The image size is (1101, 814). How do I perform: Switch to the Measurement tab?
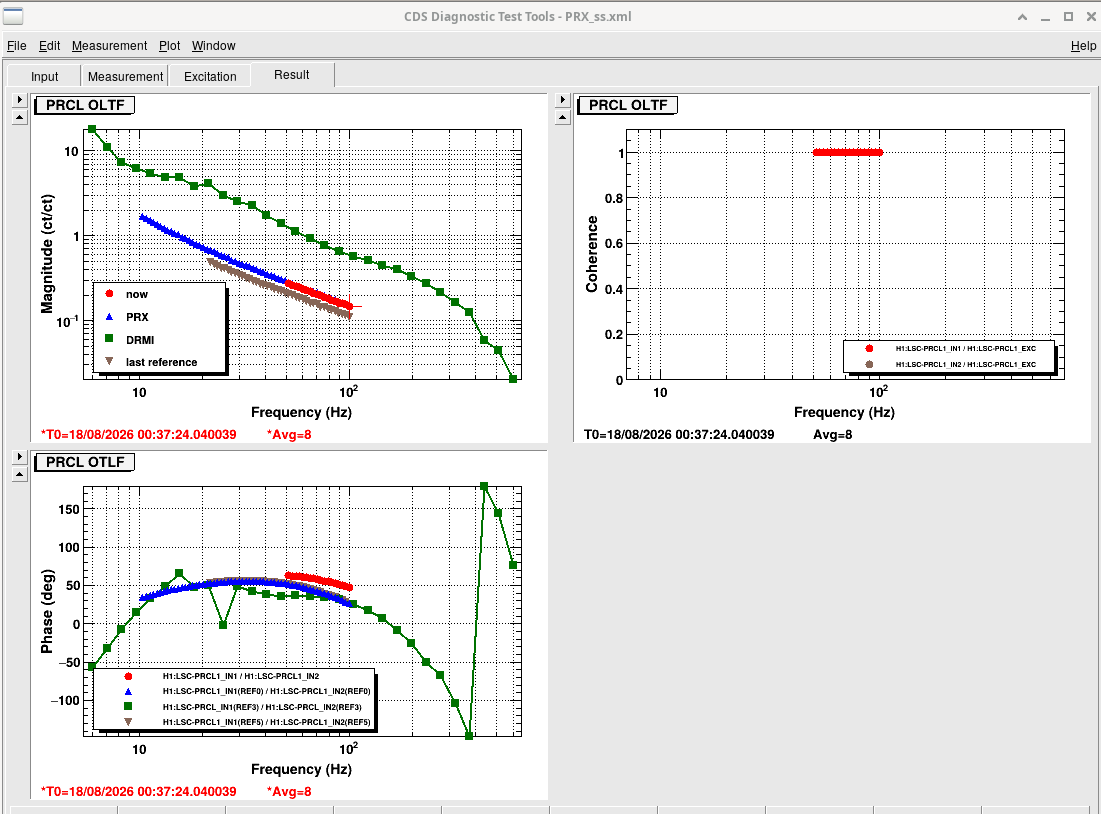(125, 77)
